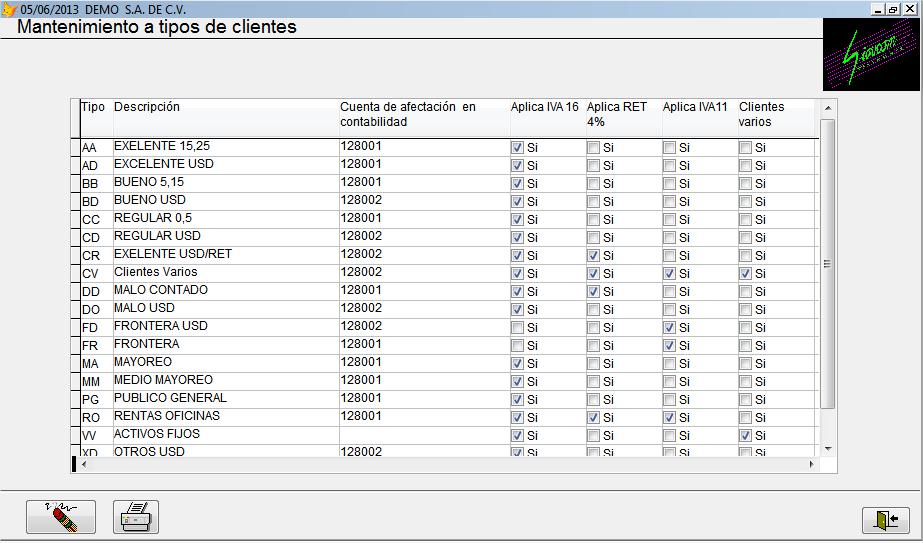Screen dimensions: 923x543
Task: Toggle Aplica RET 4% for RENTAS OFICINAS
Action: pyautogui.click(x=593, y=418)
